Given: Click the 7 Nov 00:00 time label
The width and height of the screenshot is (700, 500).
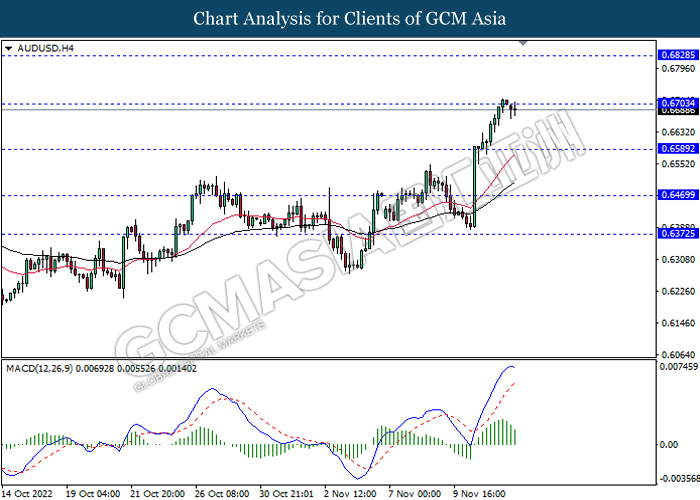Looking at the screenshot, I should pos(415,494).
